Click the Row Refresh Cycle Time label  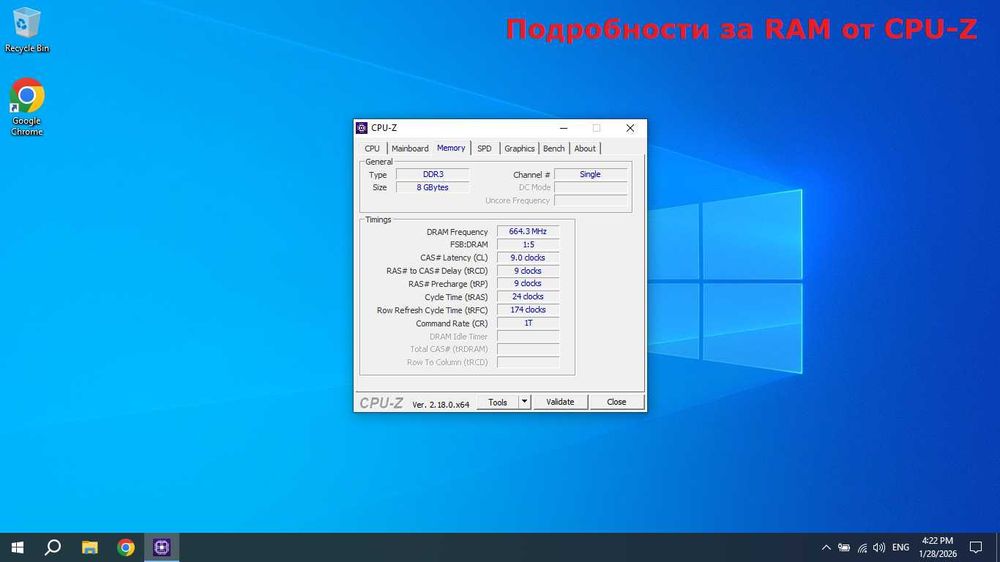[x=432, y=311]
